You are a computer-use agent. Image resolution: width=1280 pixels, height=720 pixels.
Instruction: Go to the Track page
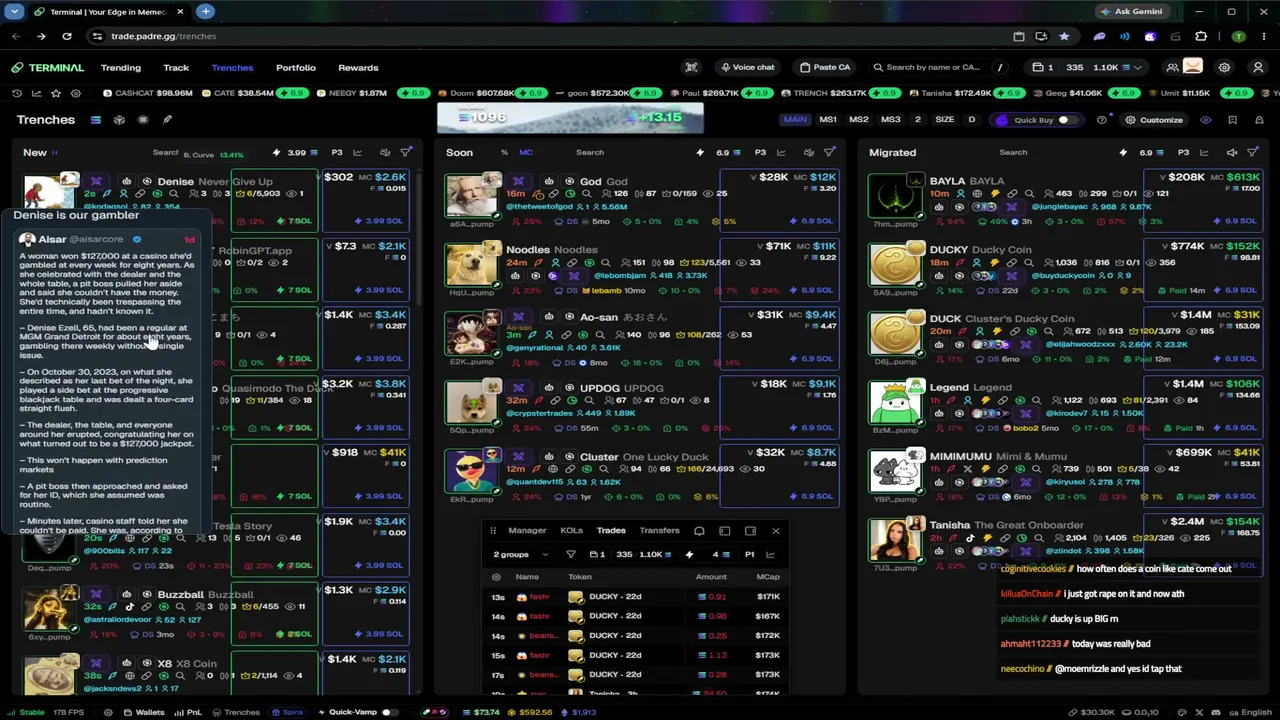(176, 68)
